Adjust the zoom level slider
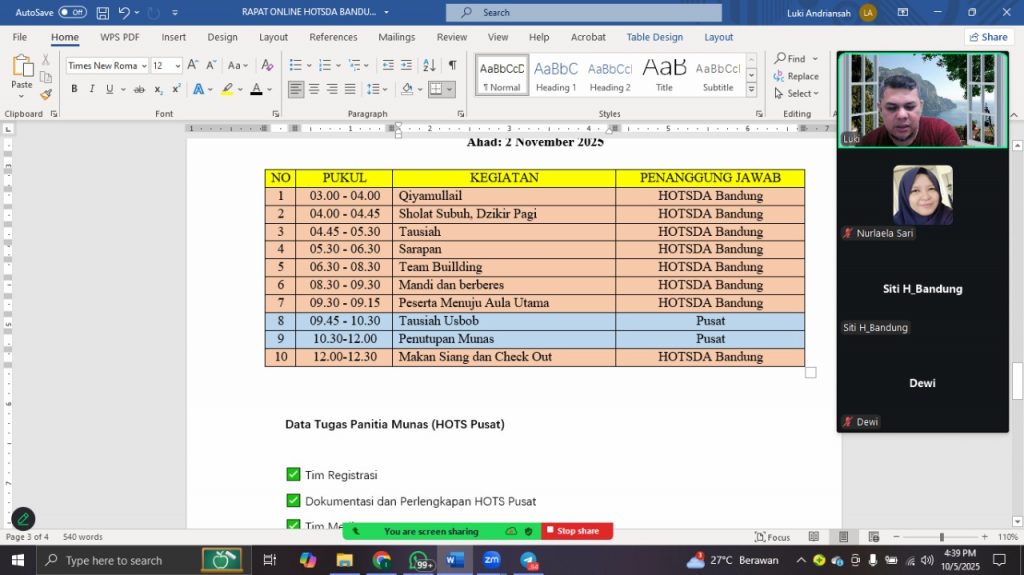1024x575 pixels. (x=941, y=537)
